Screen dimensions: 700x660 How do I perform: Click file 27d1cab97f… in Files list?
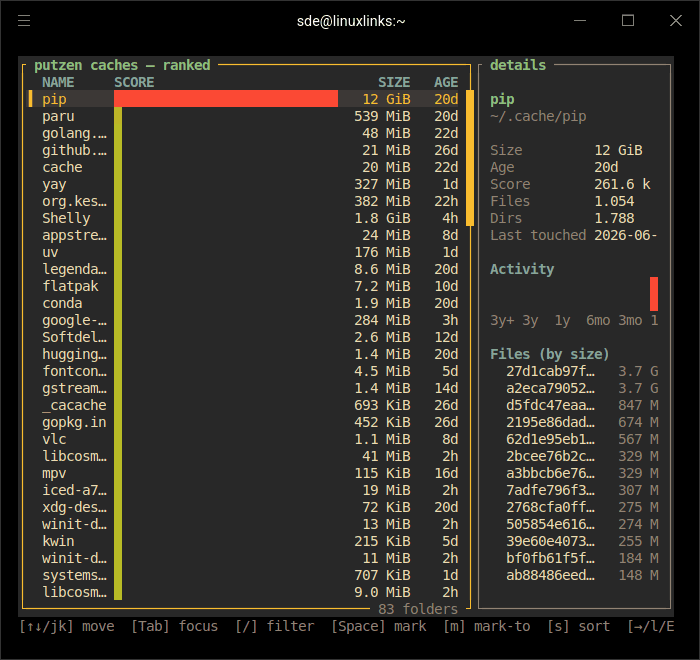(550, 371)
